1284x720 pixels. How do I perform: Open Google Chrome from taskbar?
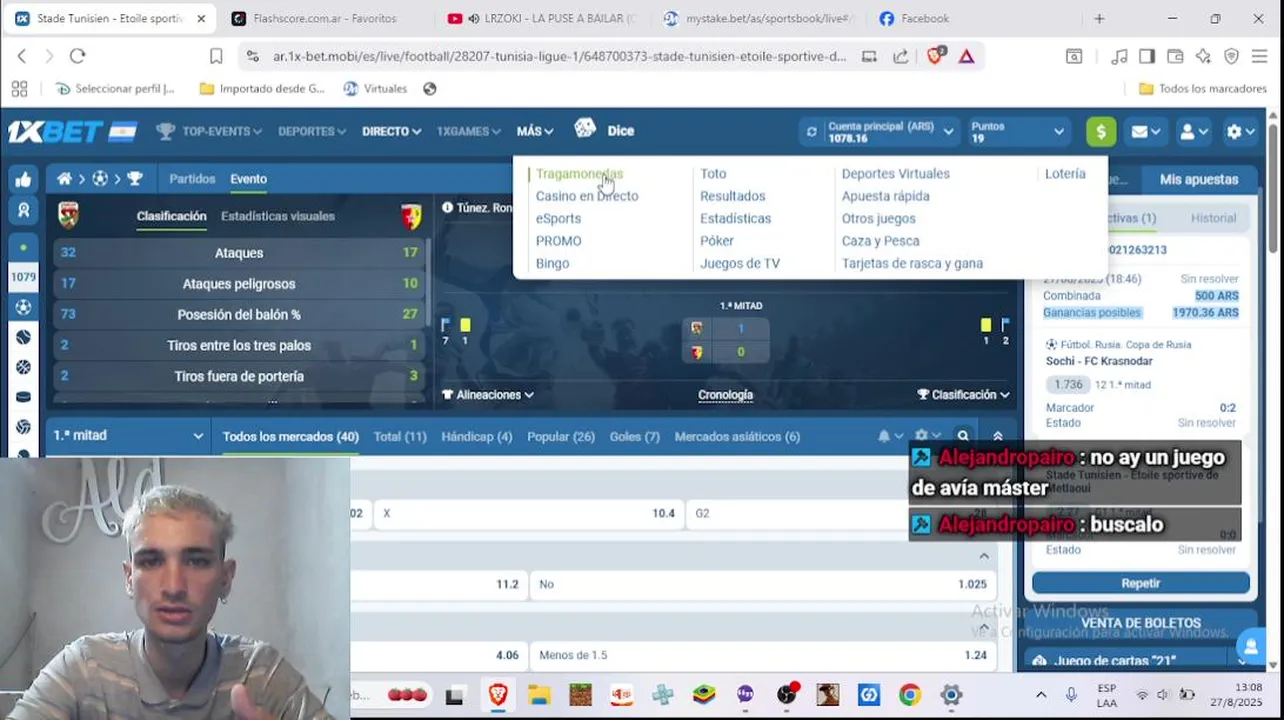tap(909, 694)
